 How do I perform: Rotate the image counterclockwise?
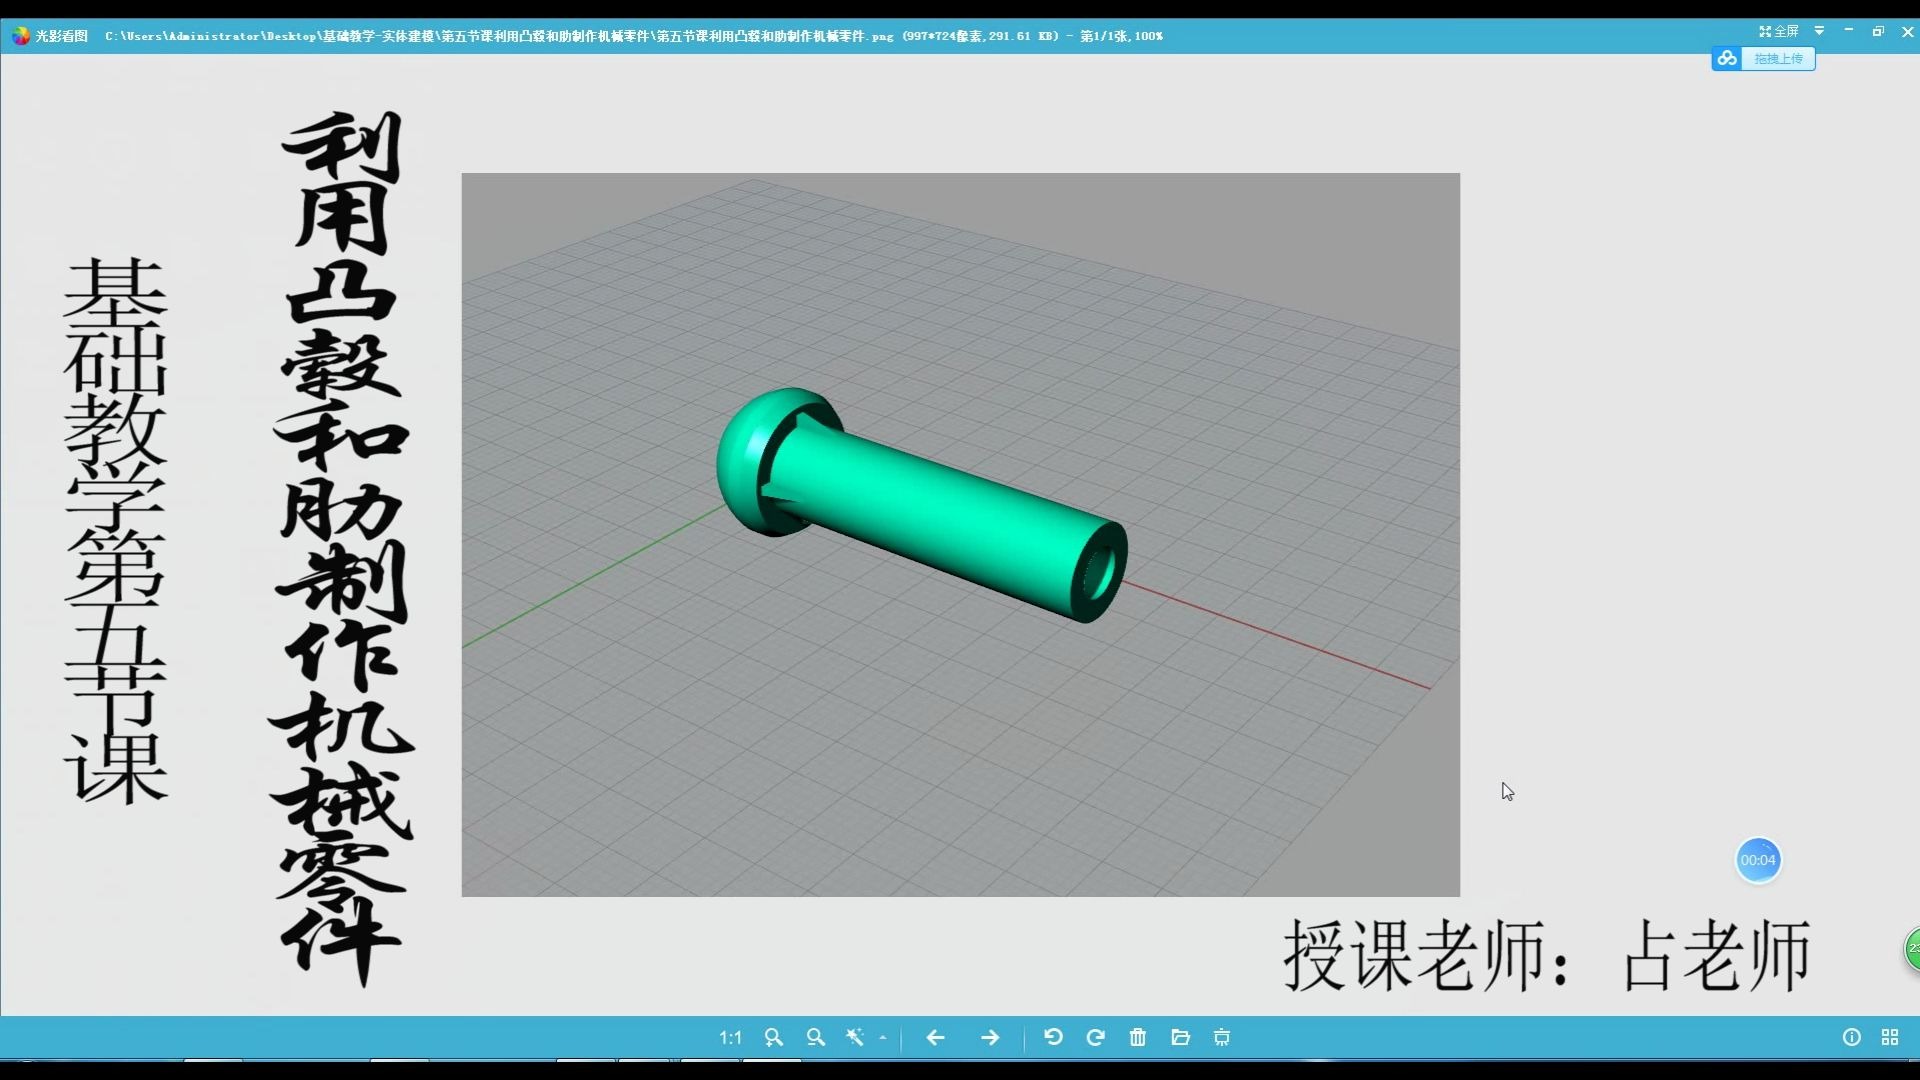tap(1053, 1038)
